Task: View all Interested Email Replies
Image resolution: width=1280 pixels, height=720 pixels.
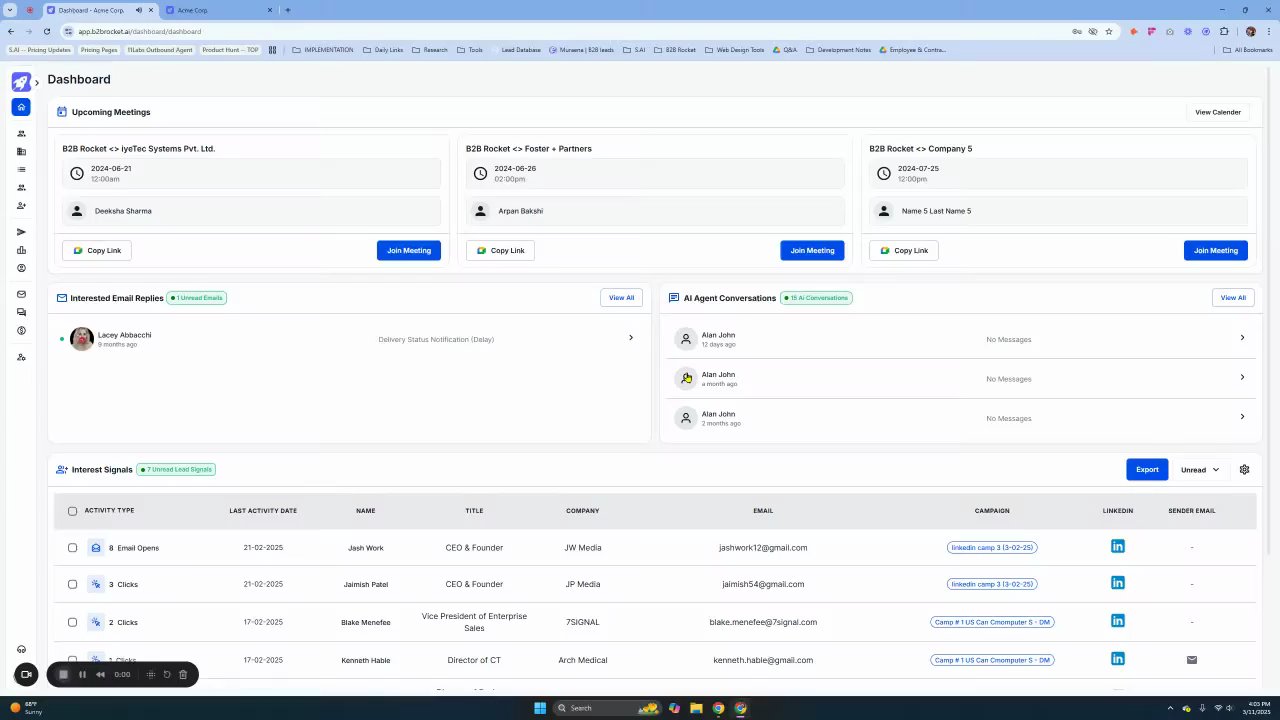Action: [x=621, y=298]
